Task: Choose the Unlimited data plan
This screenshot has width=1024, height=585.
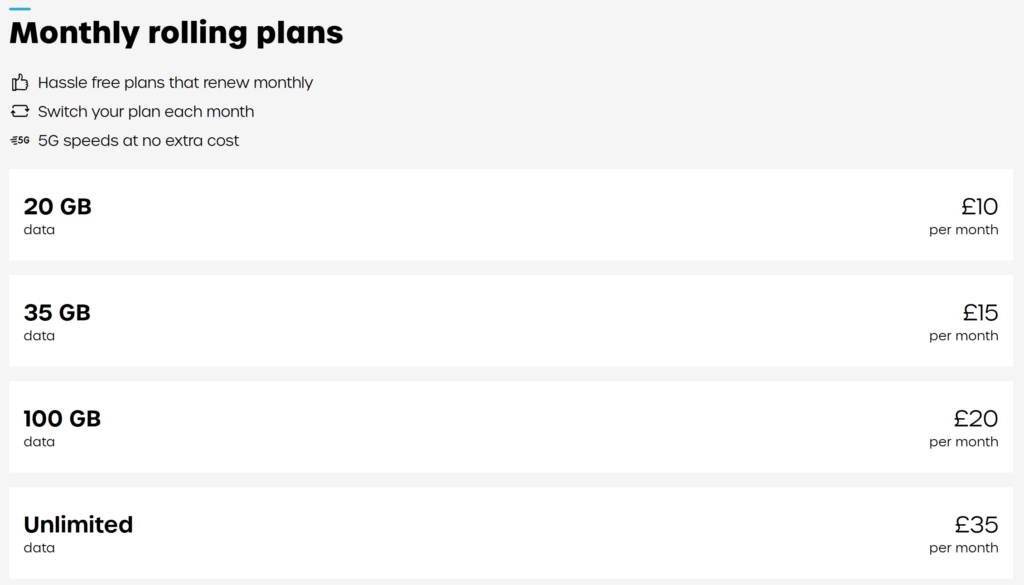Action: click(511, 533)
